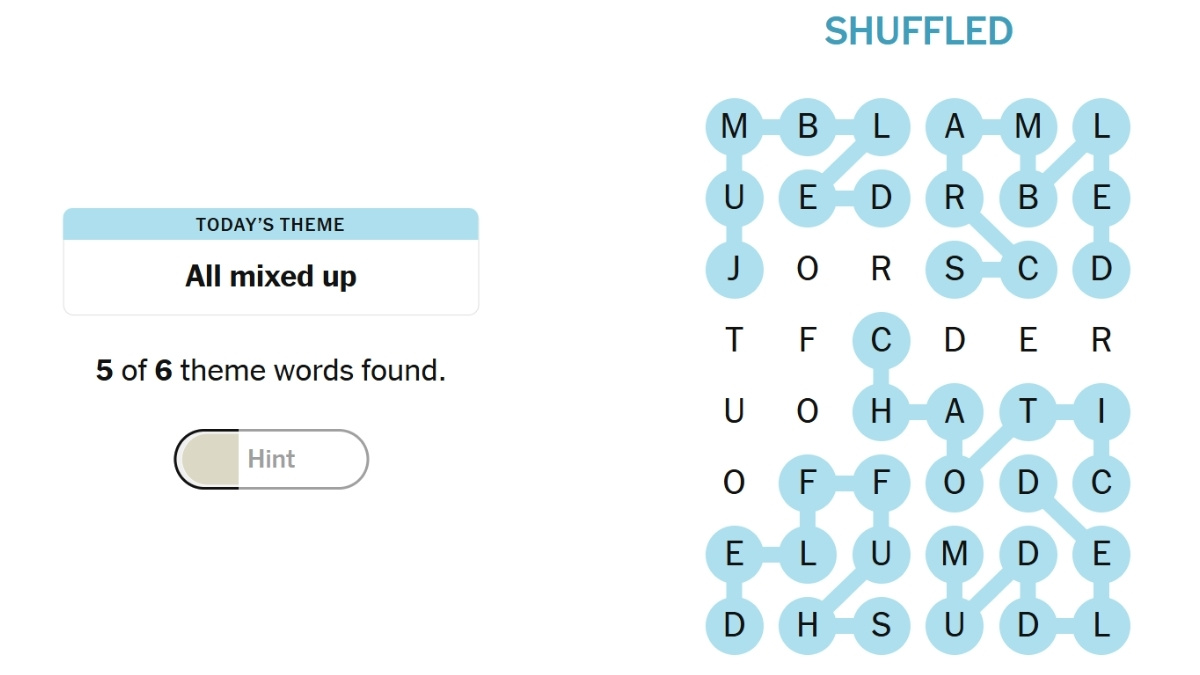The image size is (1200, 675).
Task: Choose the unhighlighted D between C and E
Action: [x=954, y=341]
